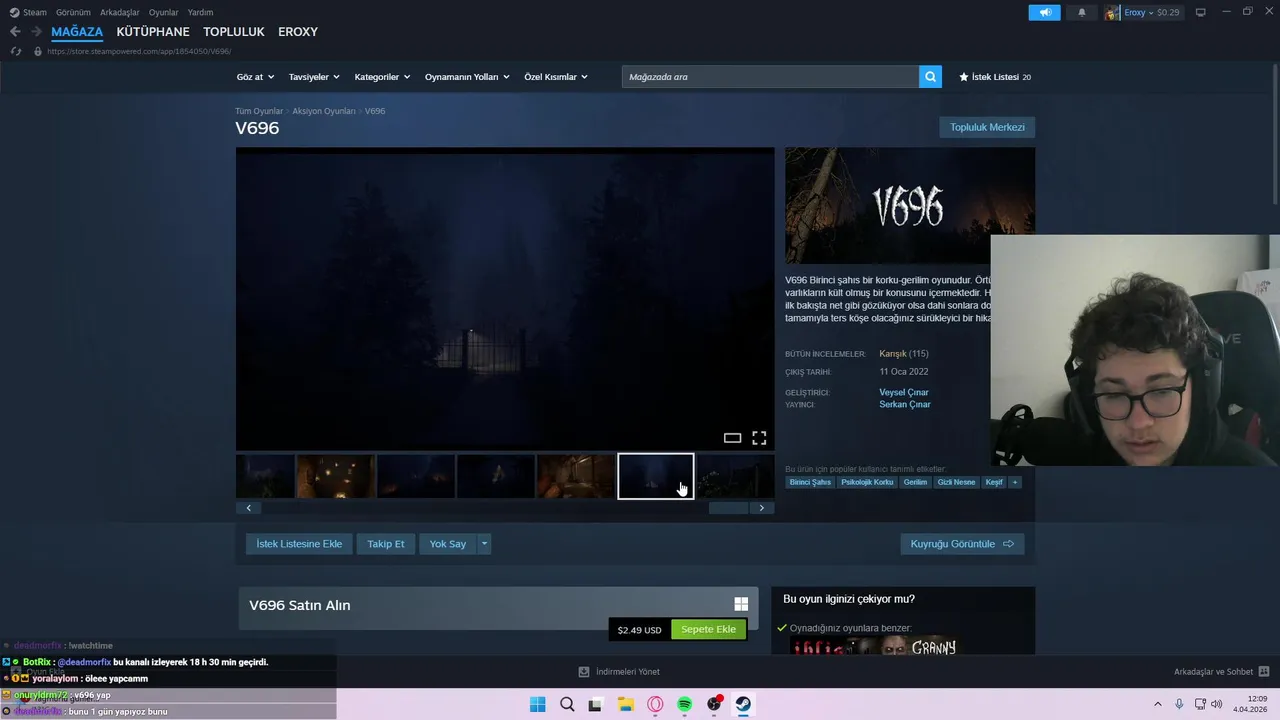Open the Arkadaşlar menu
This screenshot has height=720, width=1280.
pos(120,12)
